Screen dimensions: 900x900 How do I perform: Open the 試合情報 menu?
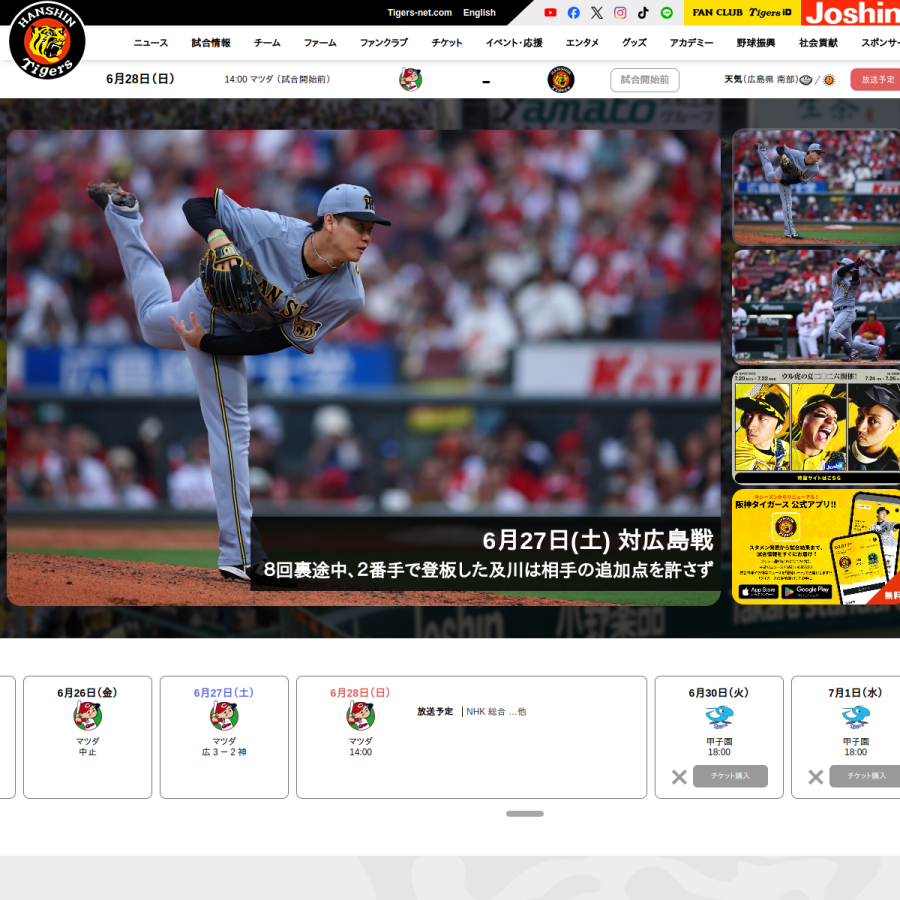click(211, 42)
